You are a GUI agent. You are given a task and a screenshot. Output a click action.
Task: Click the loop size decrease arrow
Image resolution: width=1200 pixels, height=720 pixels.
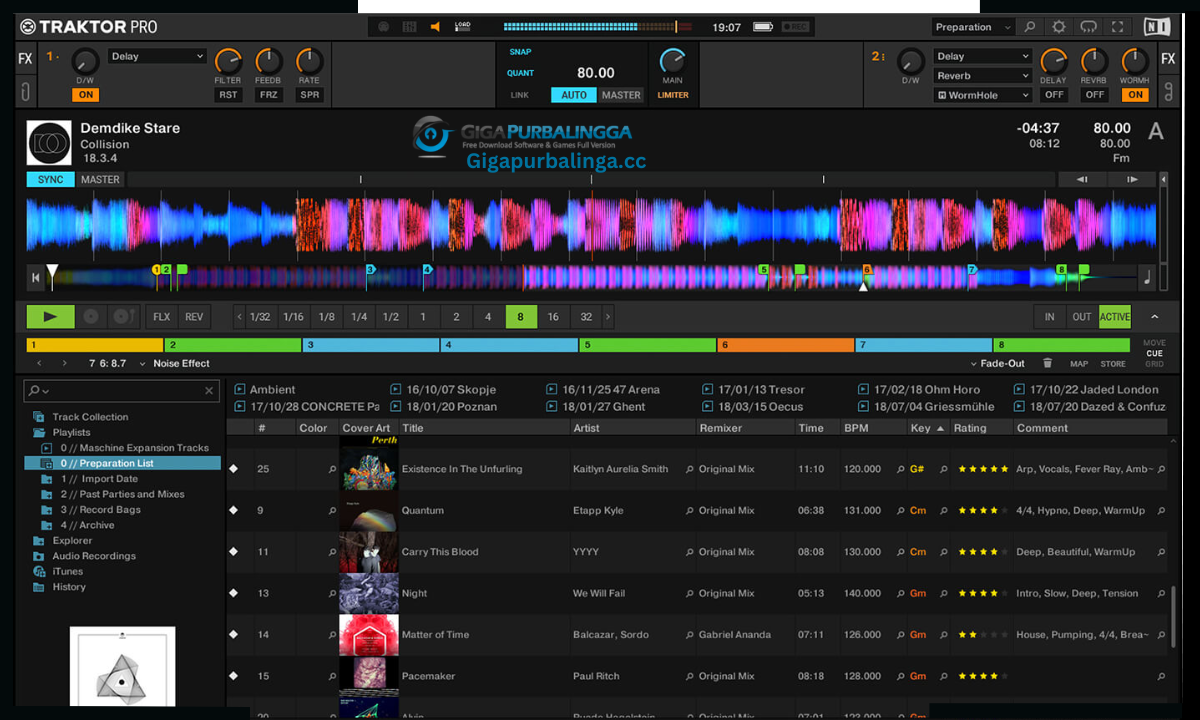point(239,317)
